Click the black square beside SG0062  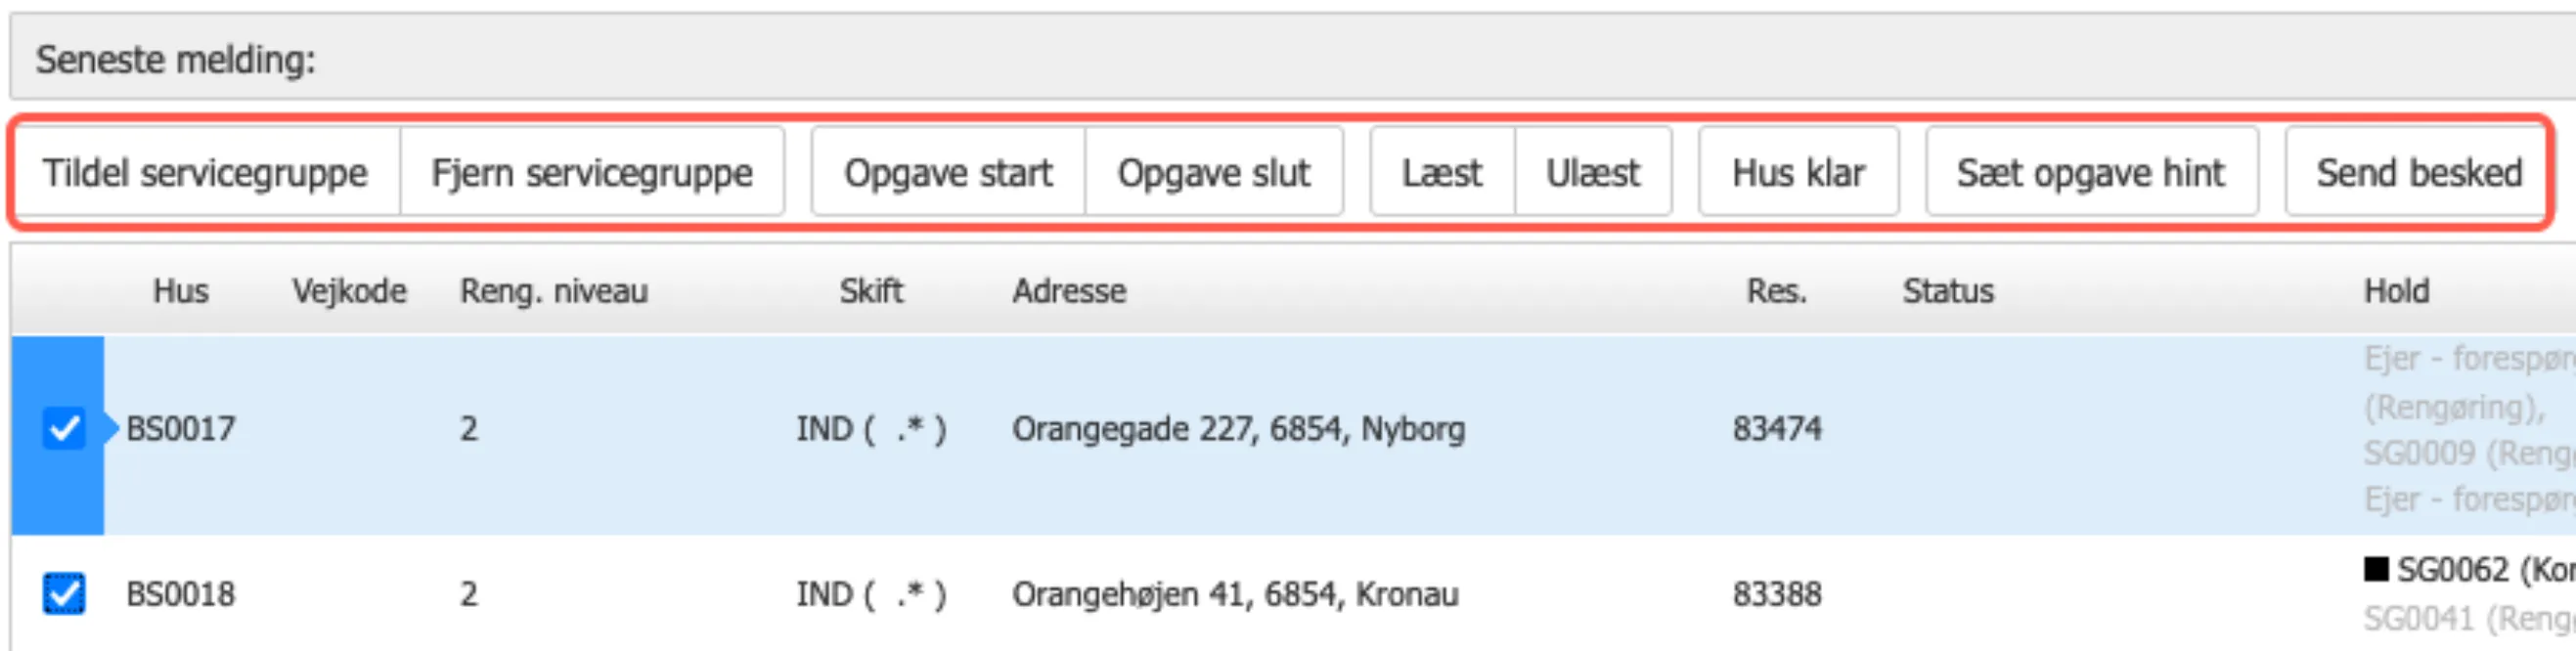(x=2376, y=569)
